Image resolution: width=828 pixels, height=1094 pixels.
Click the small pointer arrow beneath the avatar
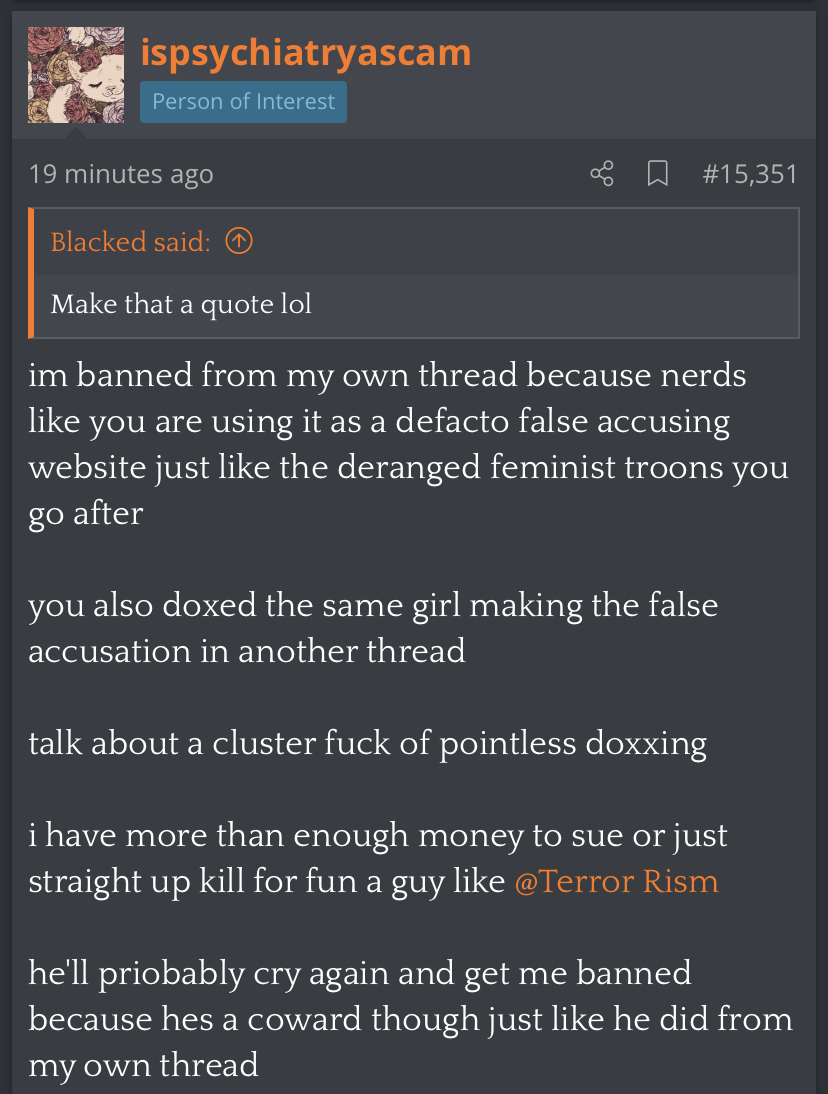[x=75, y=133]
